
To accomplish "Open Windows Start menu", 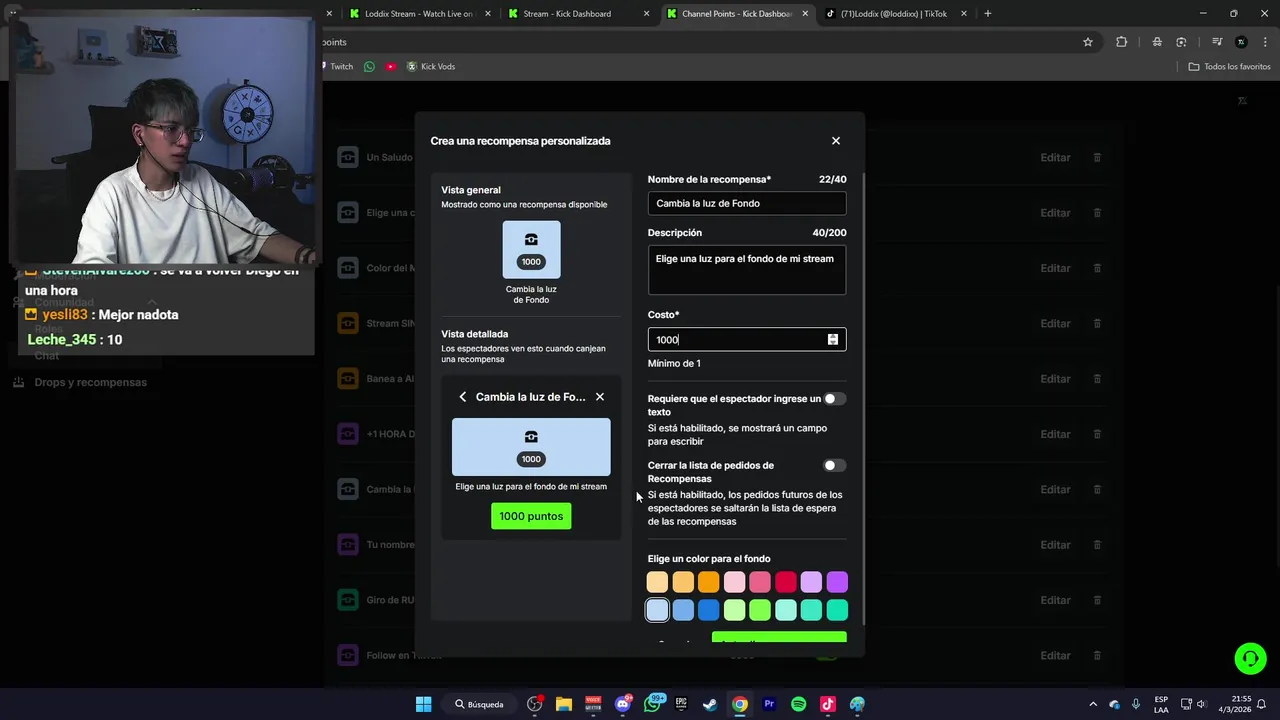I will [x=423, y=704].
